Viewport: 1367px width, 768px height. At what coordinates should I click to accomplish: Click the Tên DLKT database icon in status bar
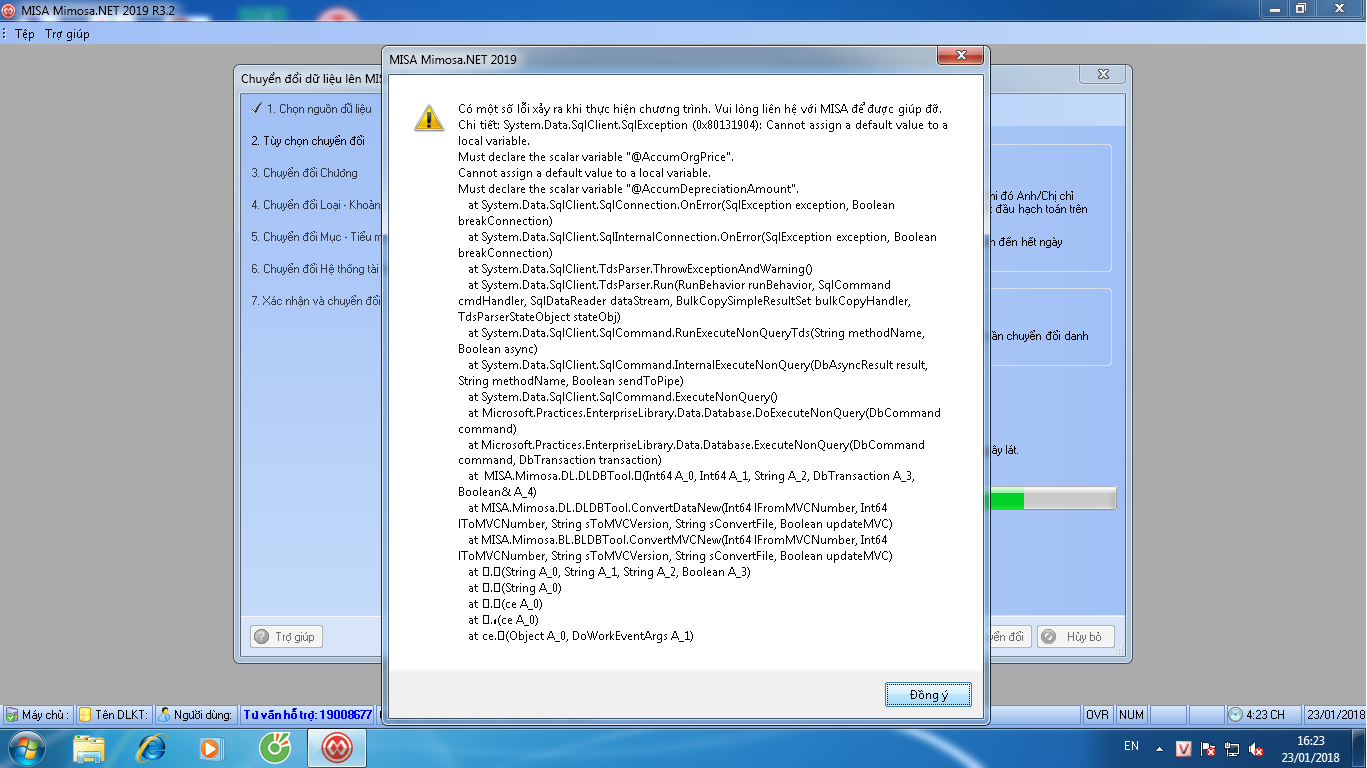[x=86, y=715]
